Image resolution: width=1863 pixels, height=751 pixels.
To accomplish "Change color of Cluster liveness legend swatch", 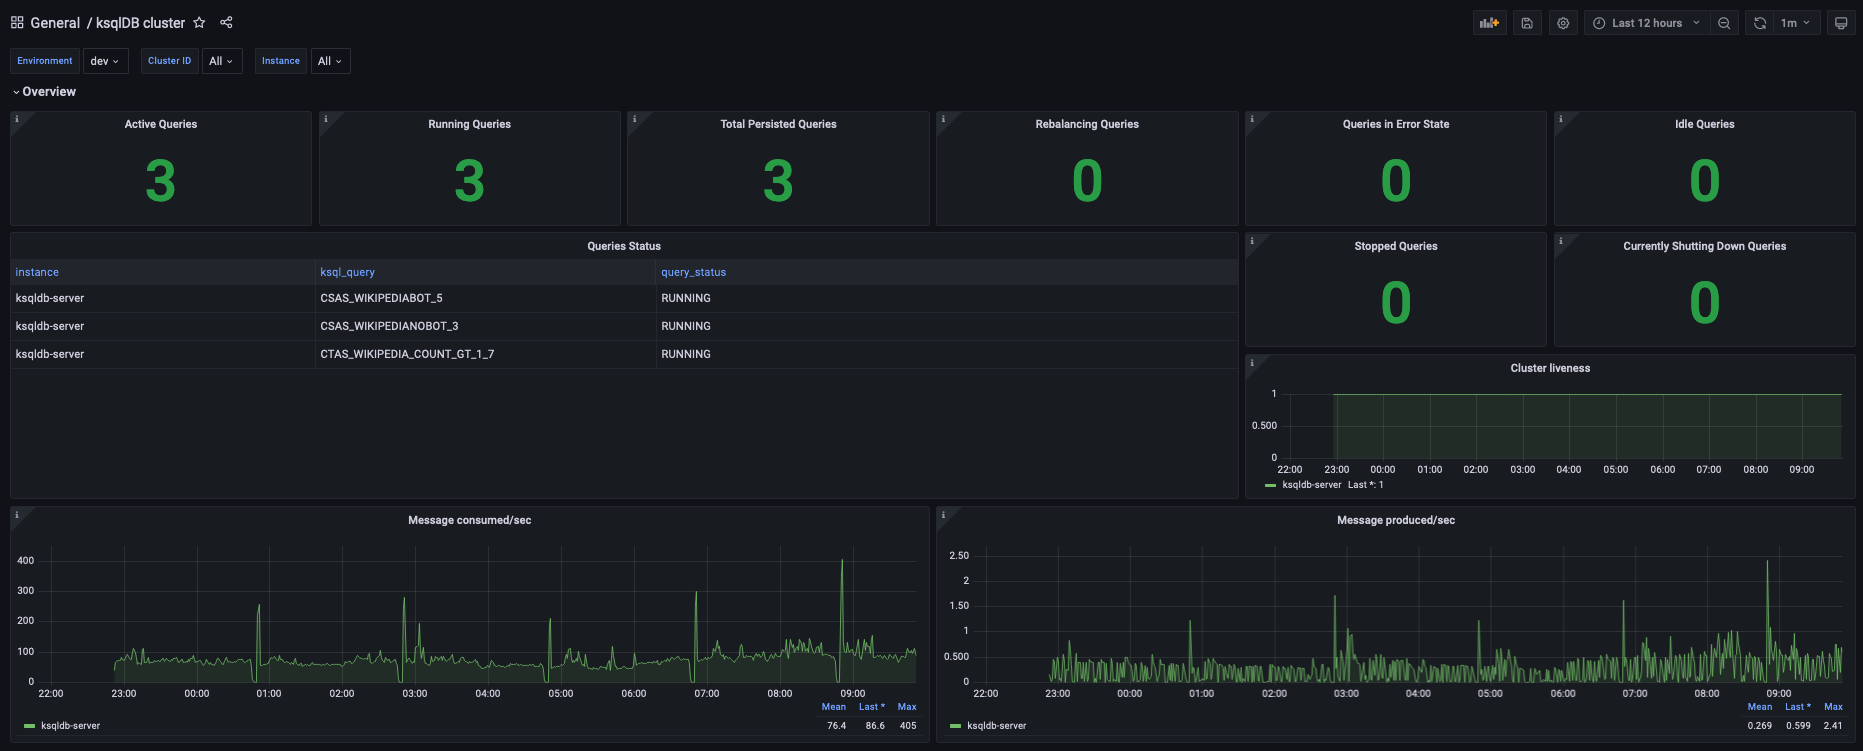I will coord(1270,485).
